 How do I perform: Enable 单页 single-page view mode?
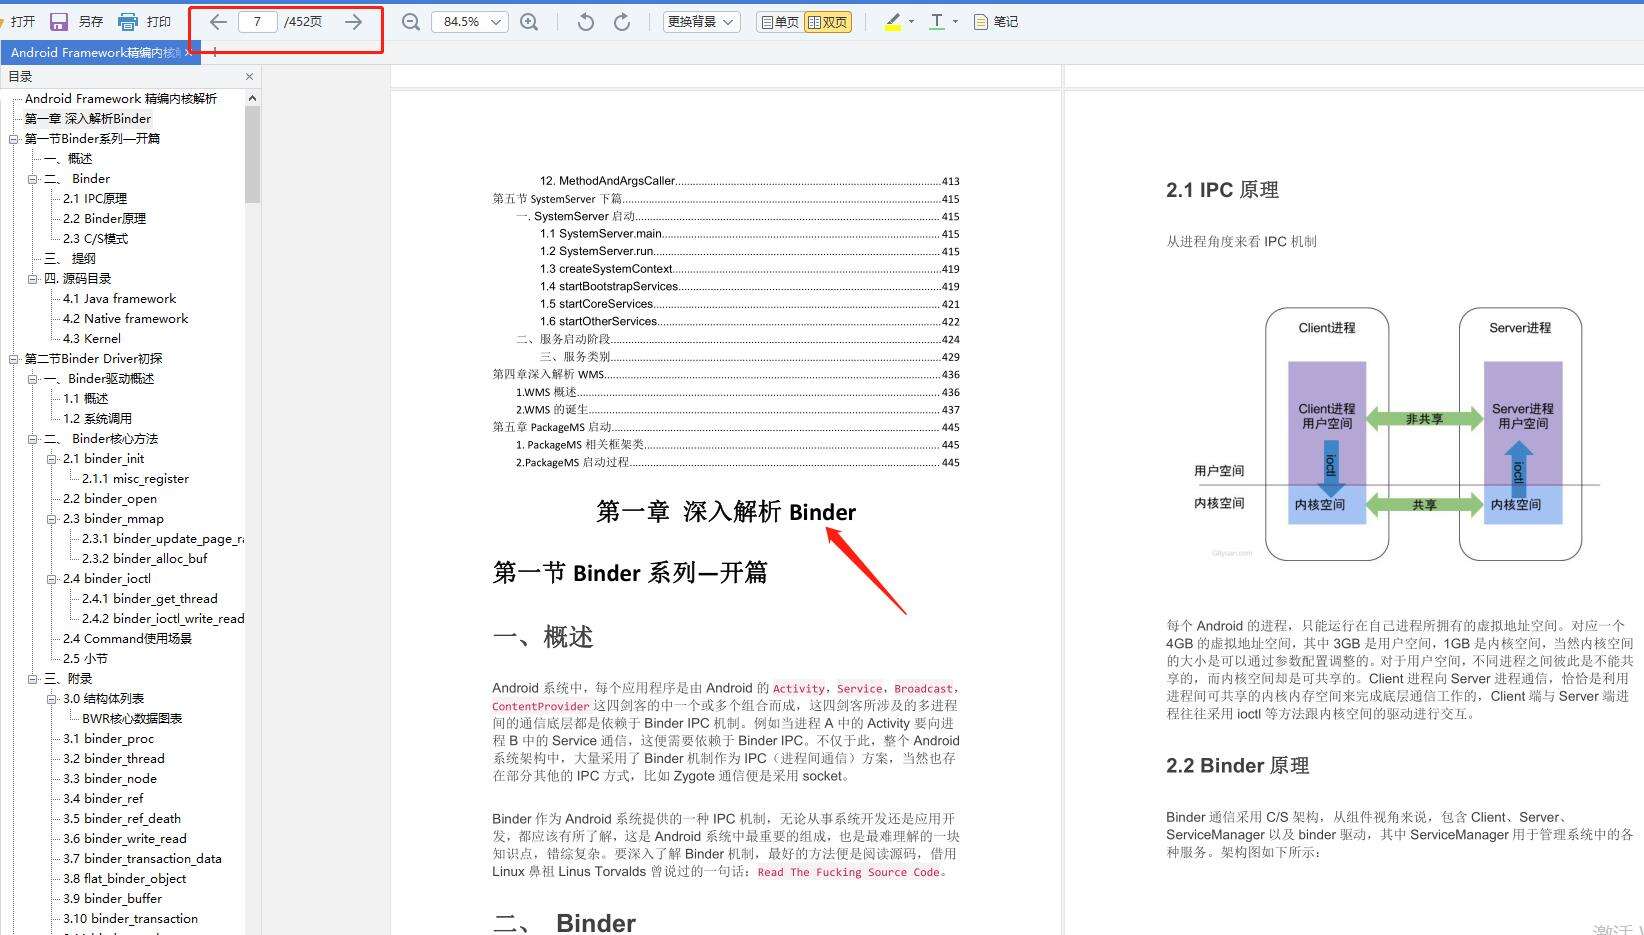(x=778, y=21)
